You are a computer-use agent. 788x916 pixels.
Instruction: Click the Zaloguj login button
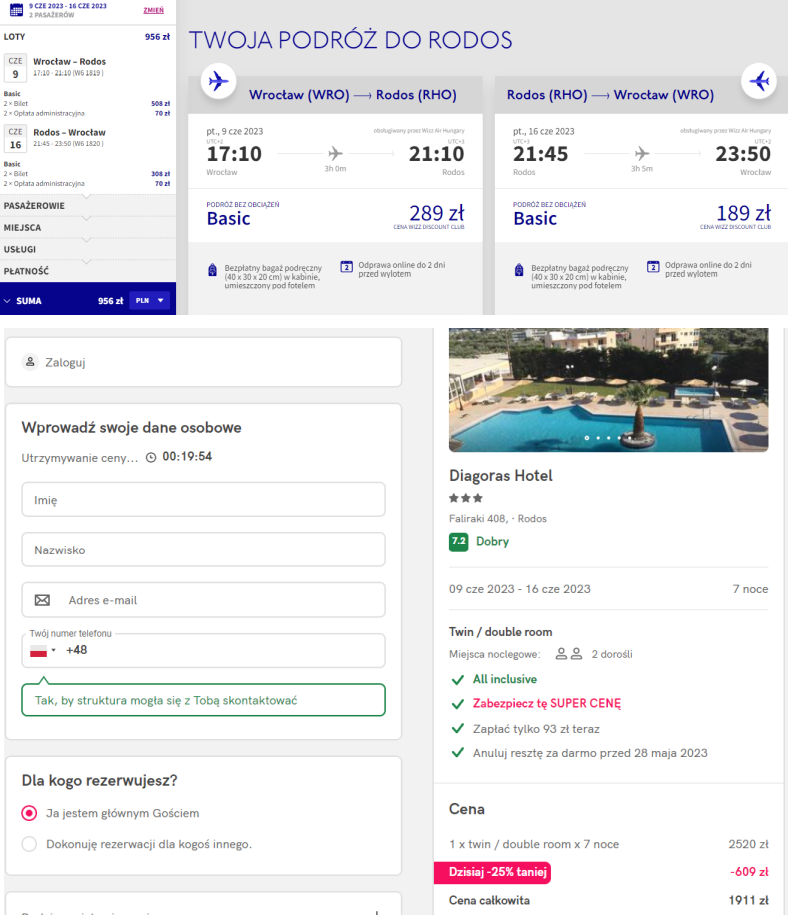pyautogui.click(x=203, y=362)
